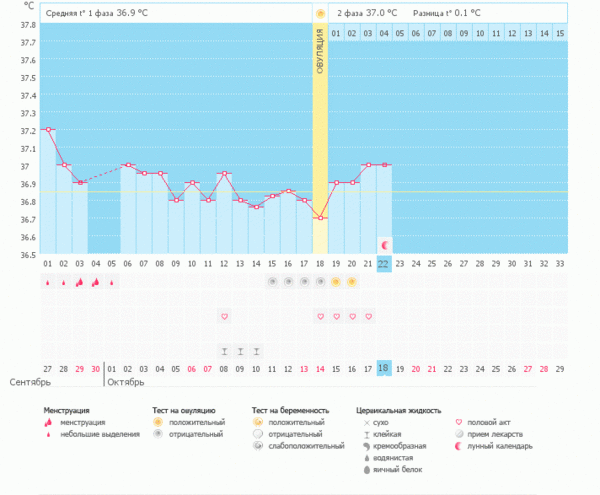
Task: Click the heart icon on cycle day 12
Action: click(224, 317)
